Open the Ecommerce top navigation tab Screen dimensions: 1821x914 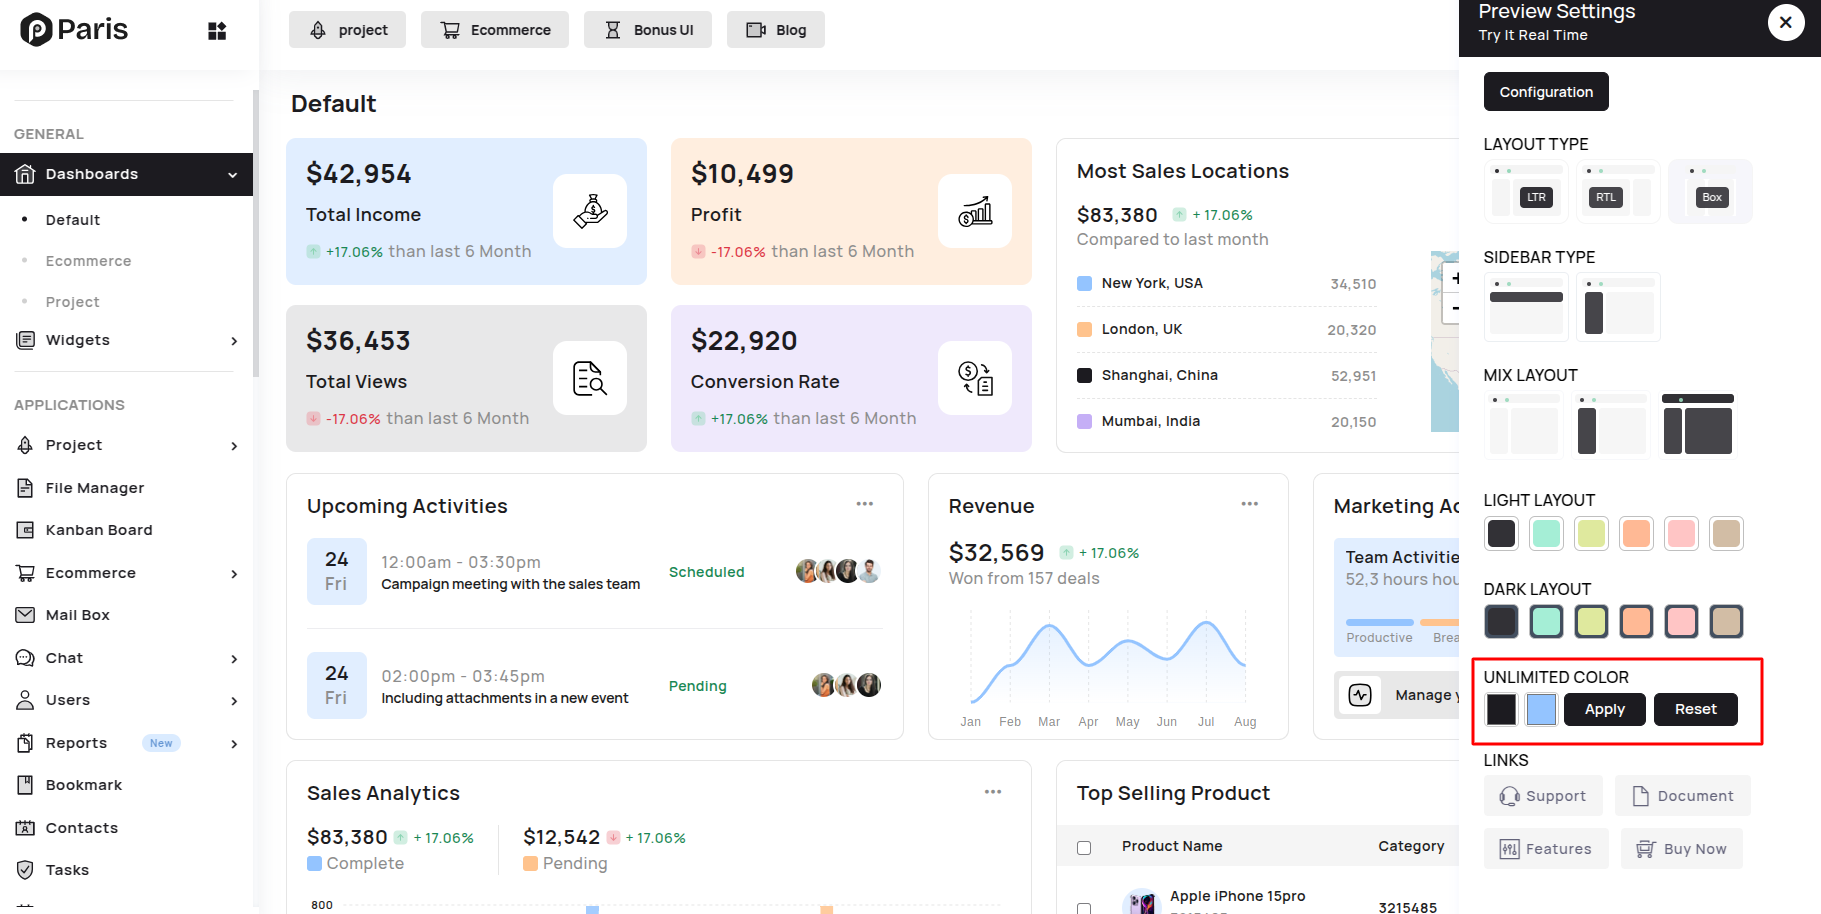(x=495, y=30)
